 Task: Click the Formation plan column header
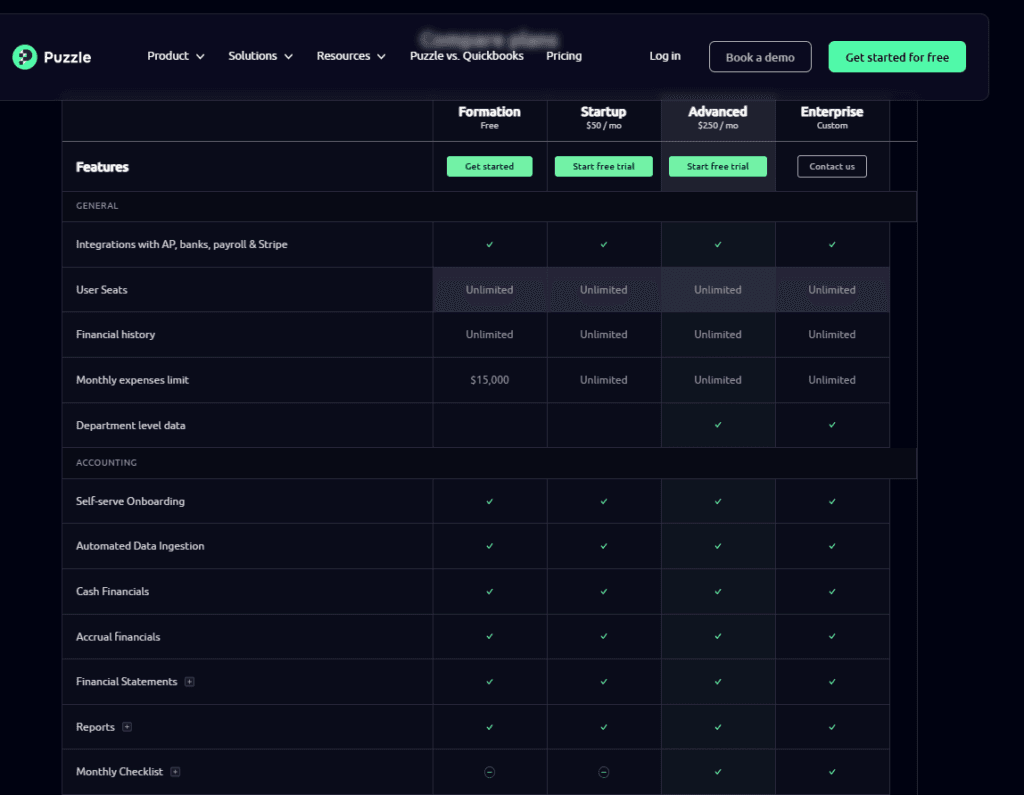(x=489, y=117)
